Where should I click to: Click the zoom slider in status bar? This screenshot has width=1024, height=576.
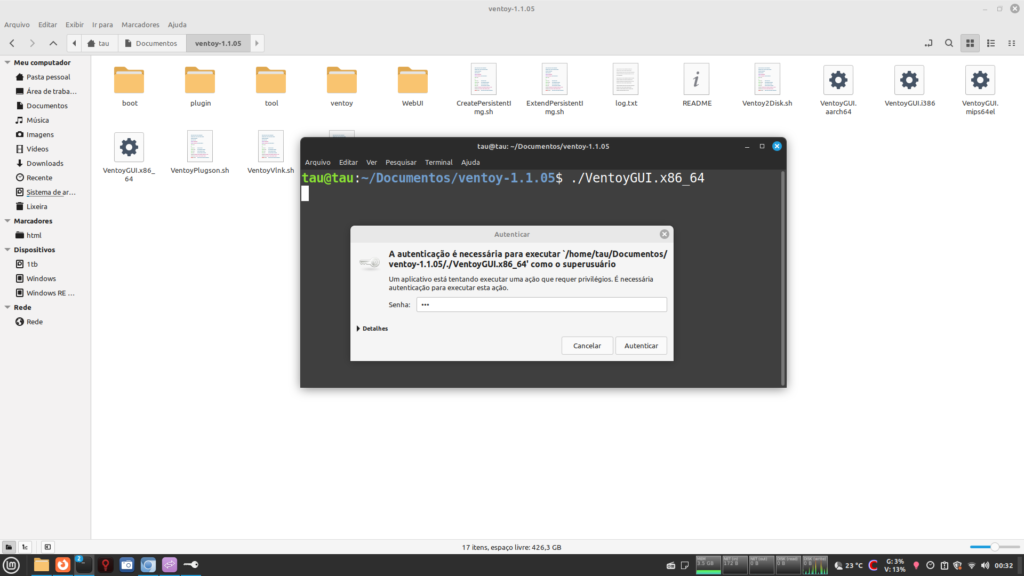[x=994, y=547]
